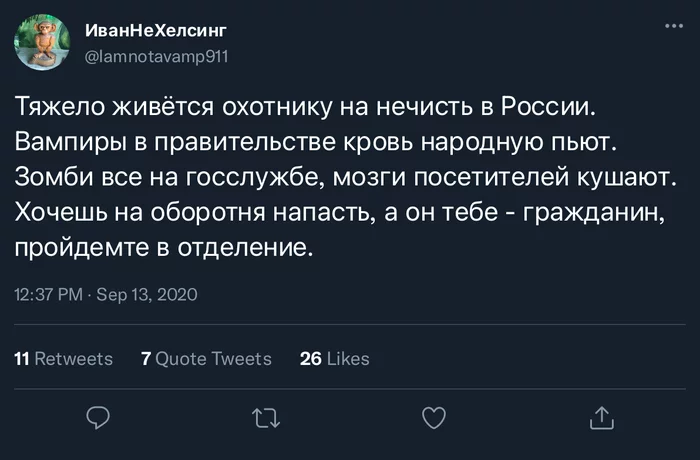Click the 12:37 PM time stamp

pos(48,295)
